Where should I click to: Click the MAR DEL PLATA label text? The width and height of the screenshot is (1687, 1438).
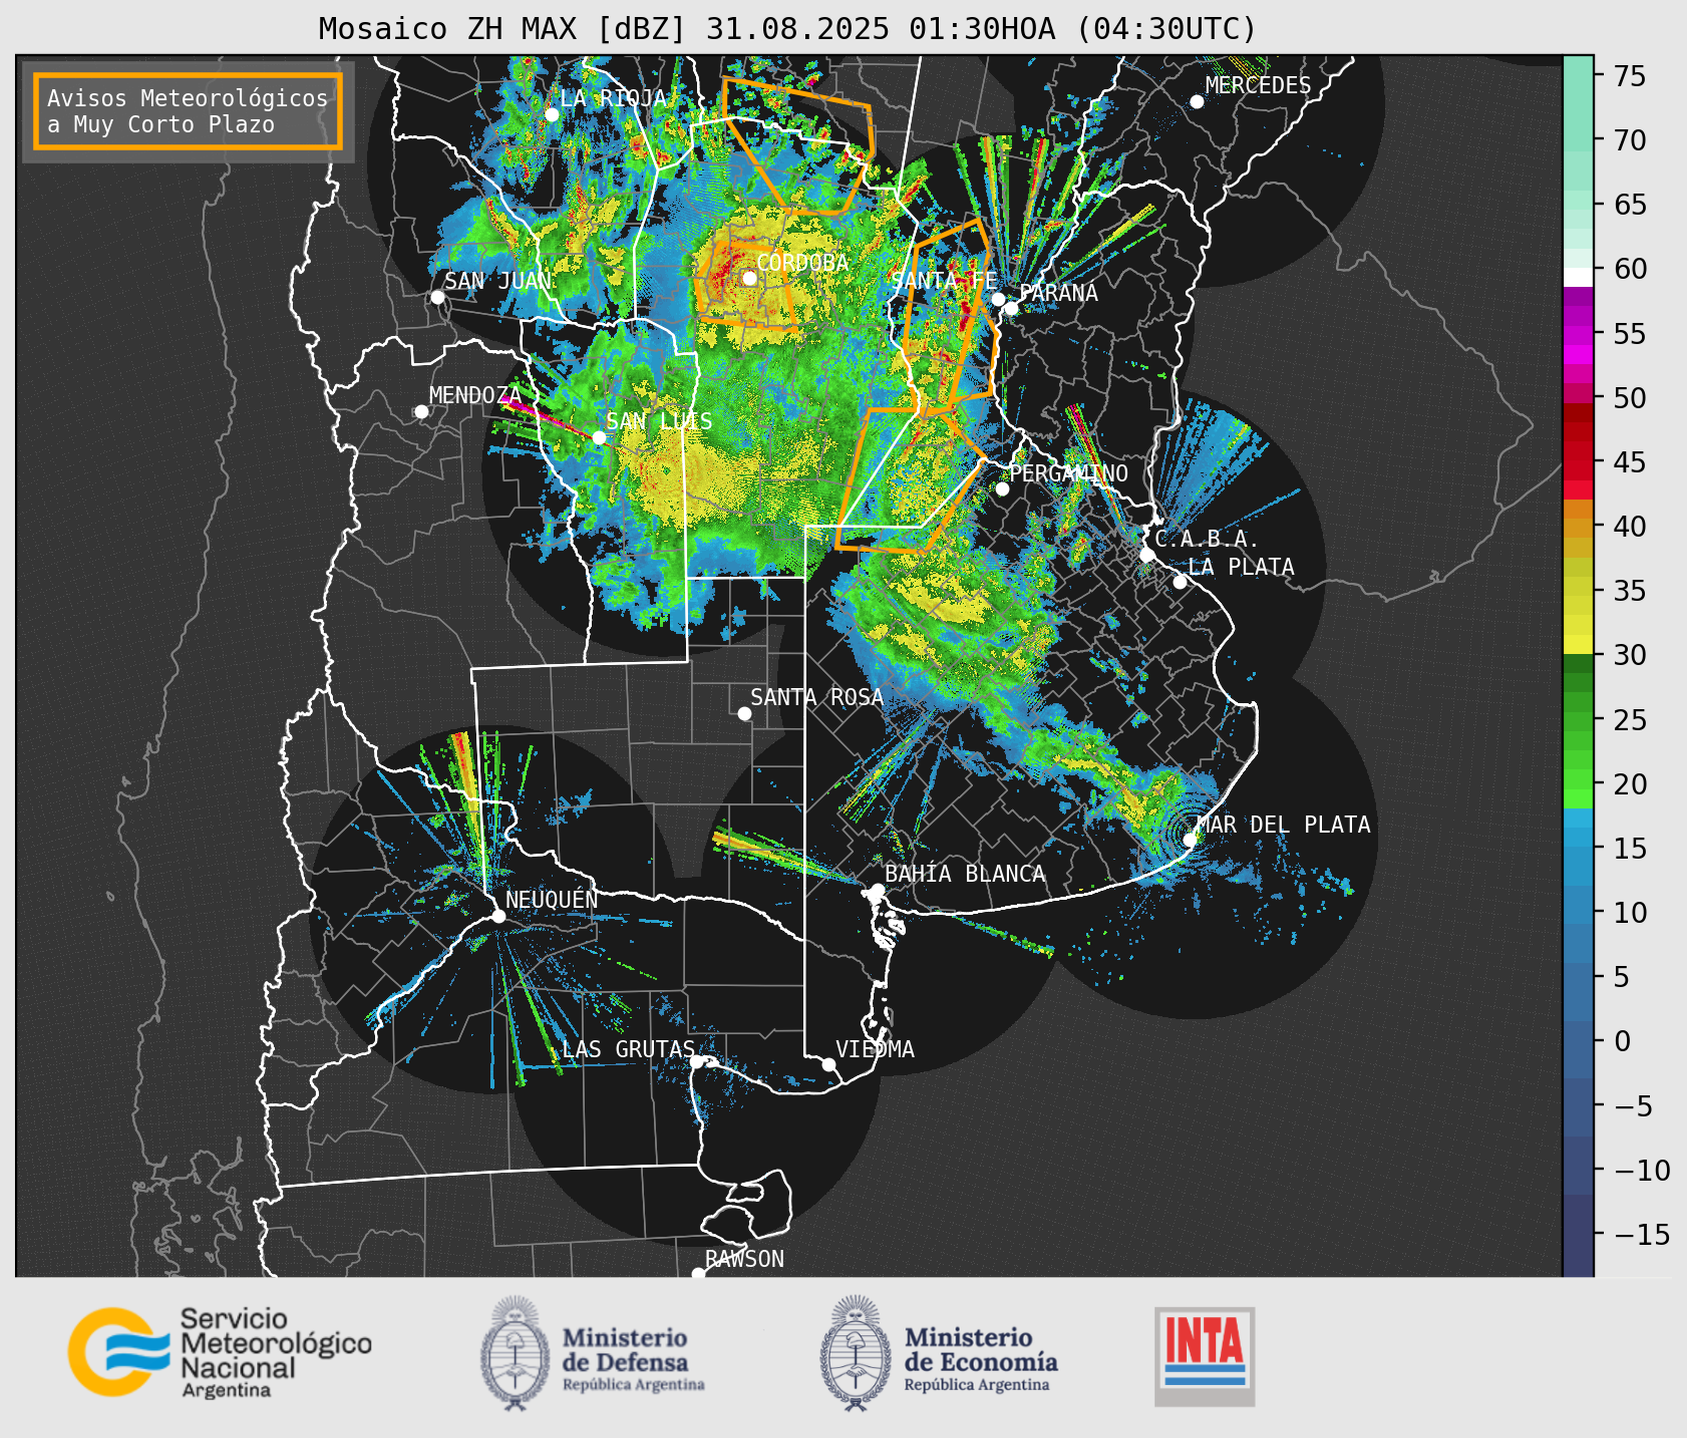coord(1283,825)
